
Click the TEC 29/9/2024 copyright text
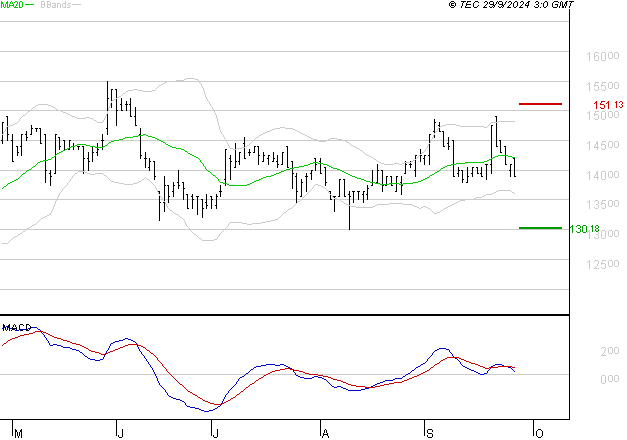[511, 5]
